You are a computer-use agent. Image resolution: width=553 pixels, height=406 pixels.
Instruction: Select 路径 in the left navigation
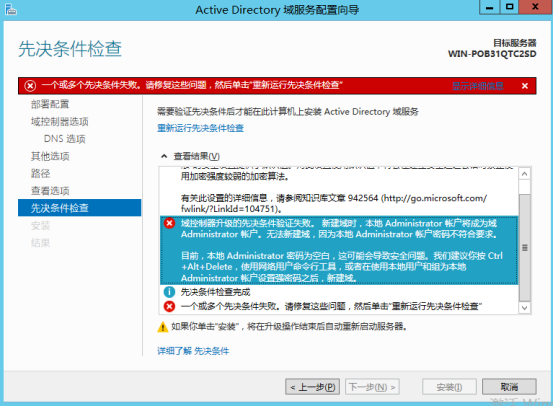pos(40,173)
